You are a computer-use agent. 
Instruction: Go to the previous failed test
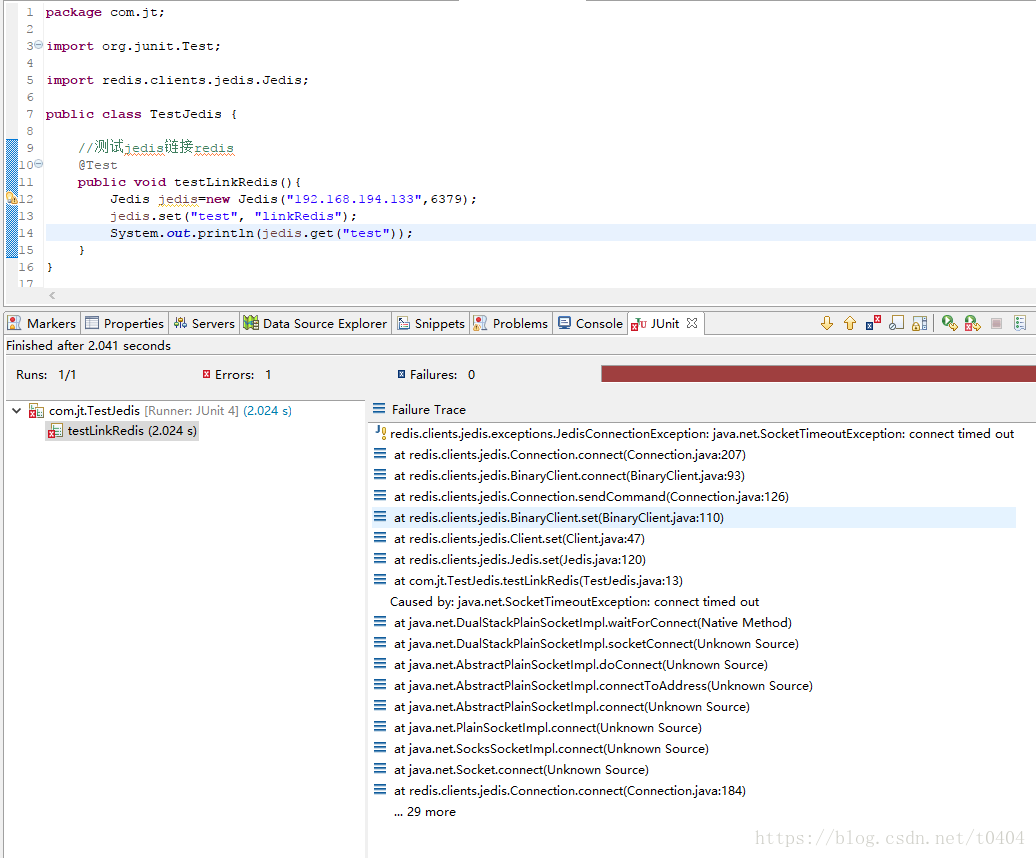point(850,323)
